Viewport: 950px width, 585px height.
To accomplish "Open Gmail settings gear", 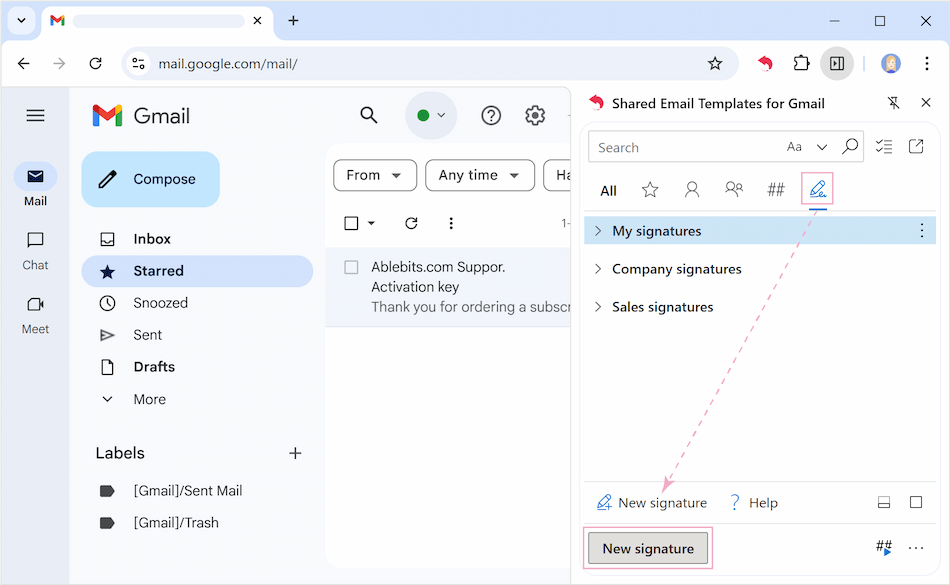I will [x=535, y=115].
